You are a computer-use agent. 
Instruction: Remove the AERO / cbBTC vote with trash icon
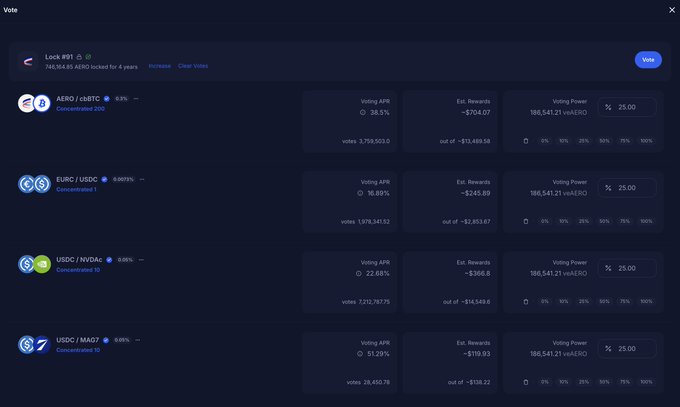tap(526, 141)
